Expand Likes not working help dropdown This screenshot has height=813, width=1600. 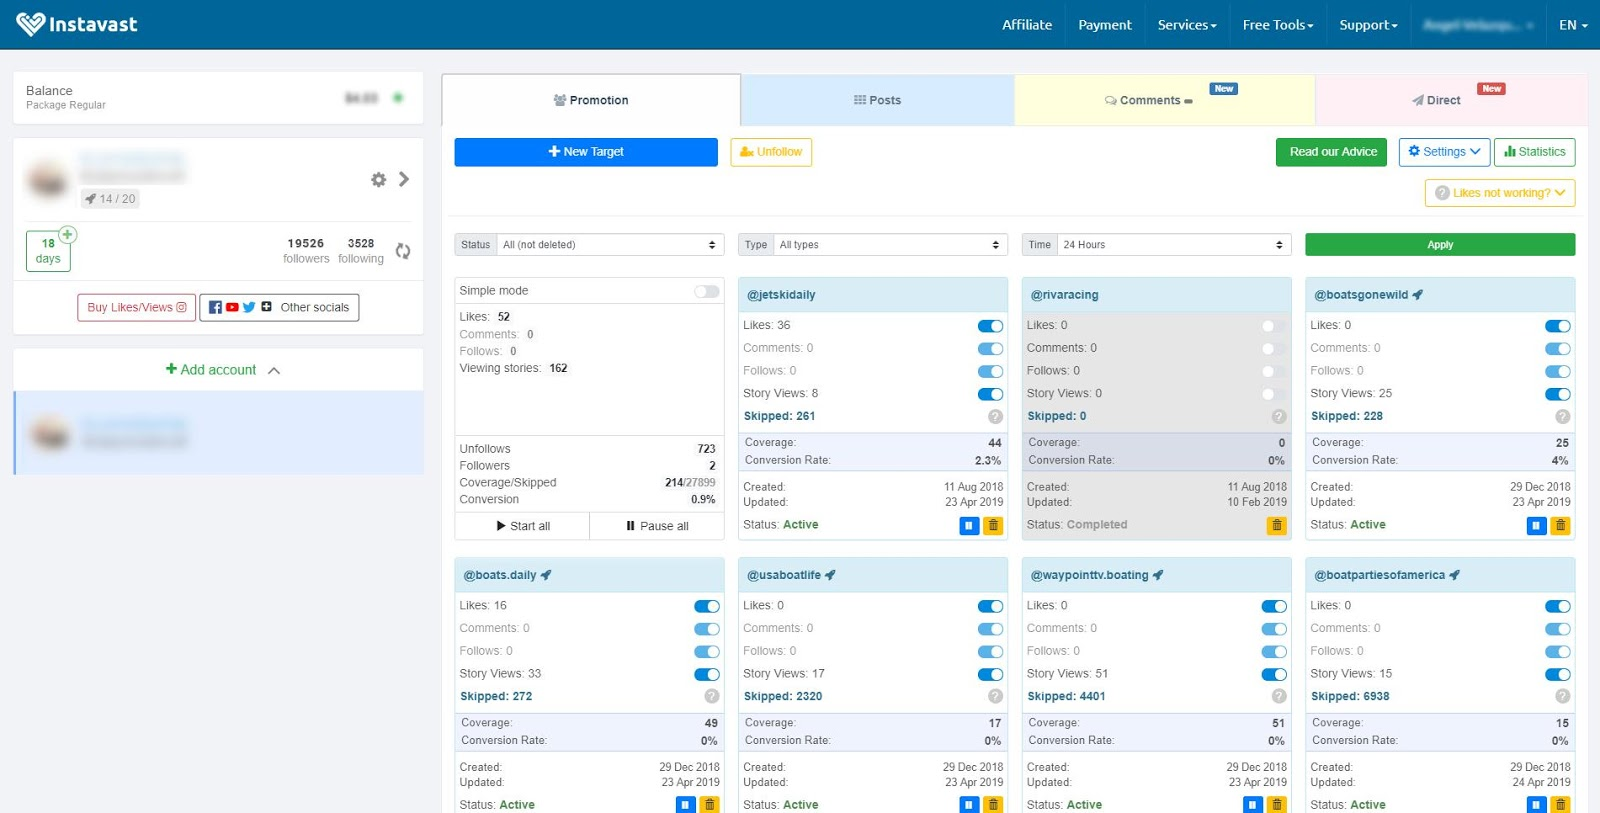tap(1500, 193)
